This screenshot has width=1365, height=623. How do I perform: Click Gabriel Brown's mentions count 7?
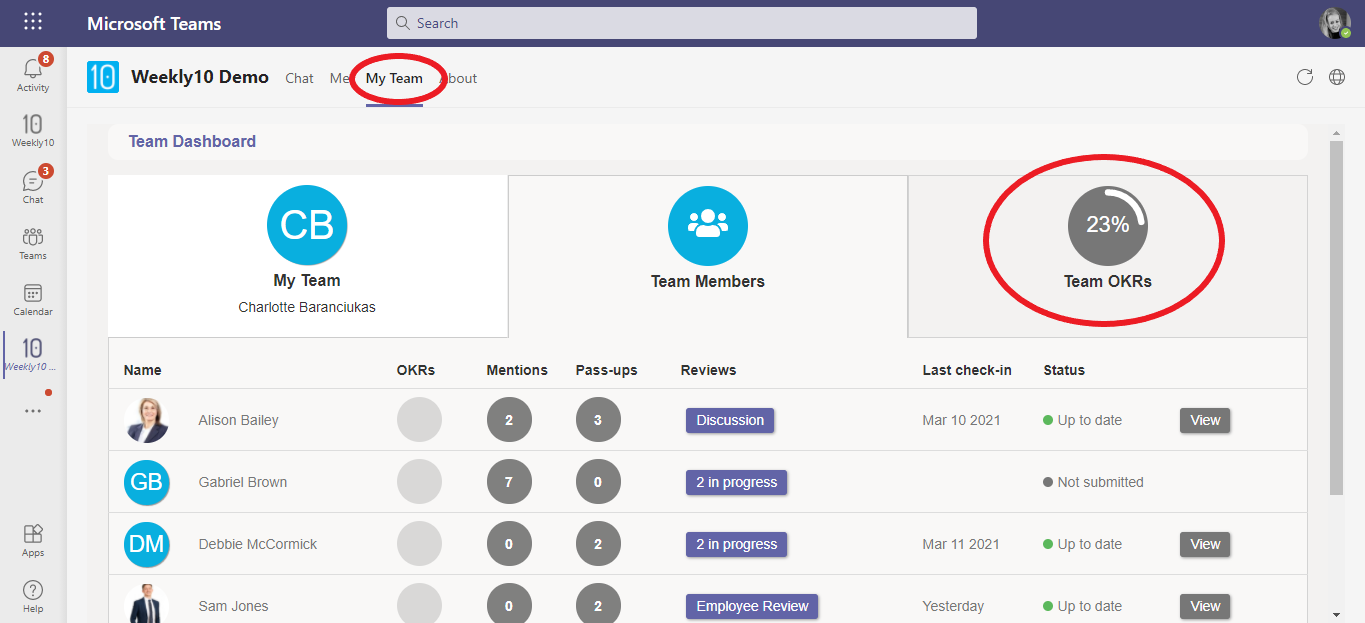pos(509,482)
